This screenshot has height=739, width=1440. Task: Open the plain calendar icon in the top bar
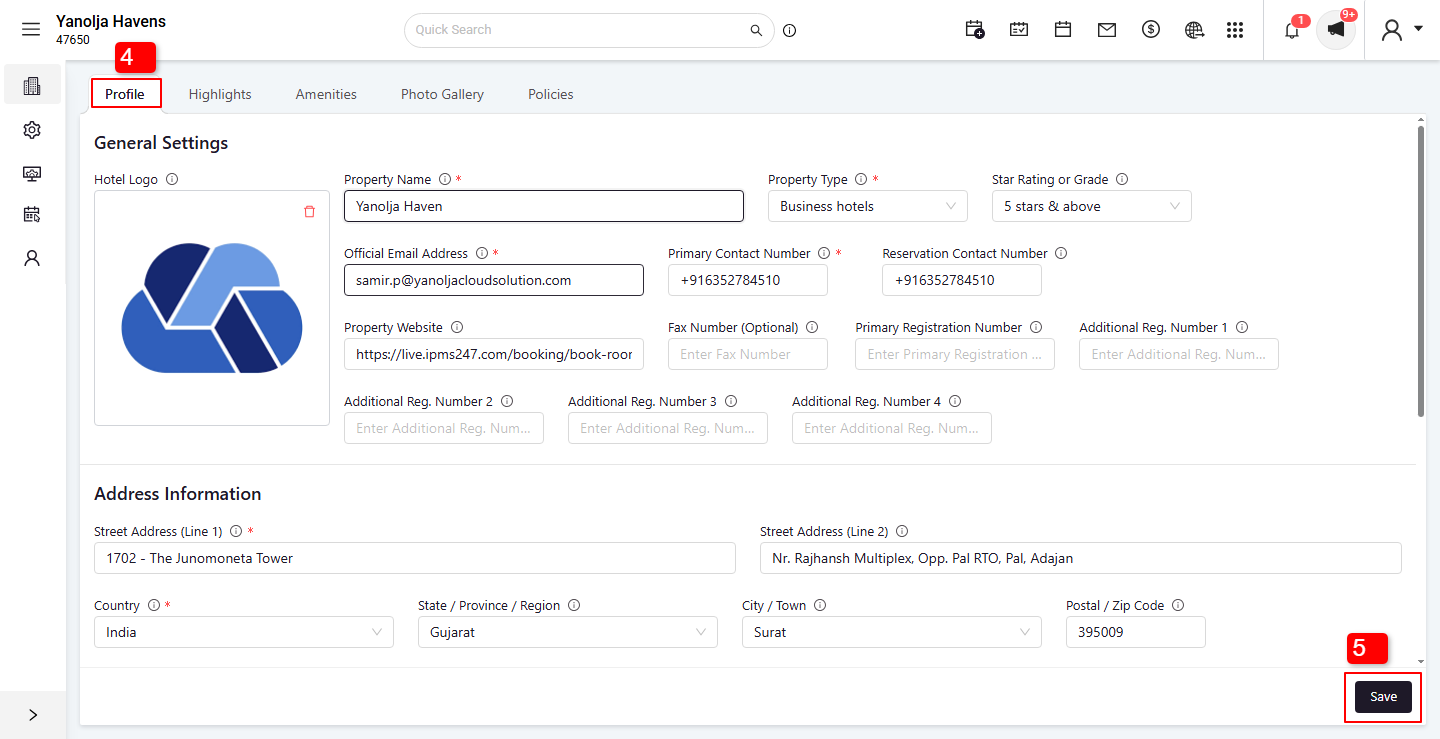tap(1063, 30)
